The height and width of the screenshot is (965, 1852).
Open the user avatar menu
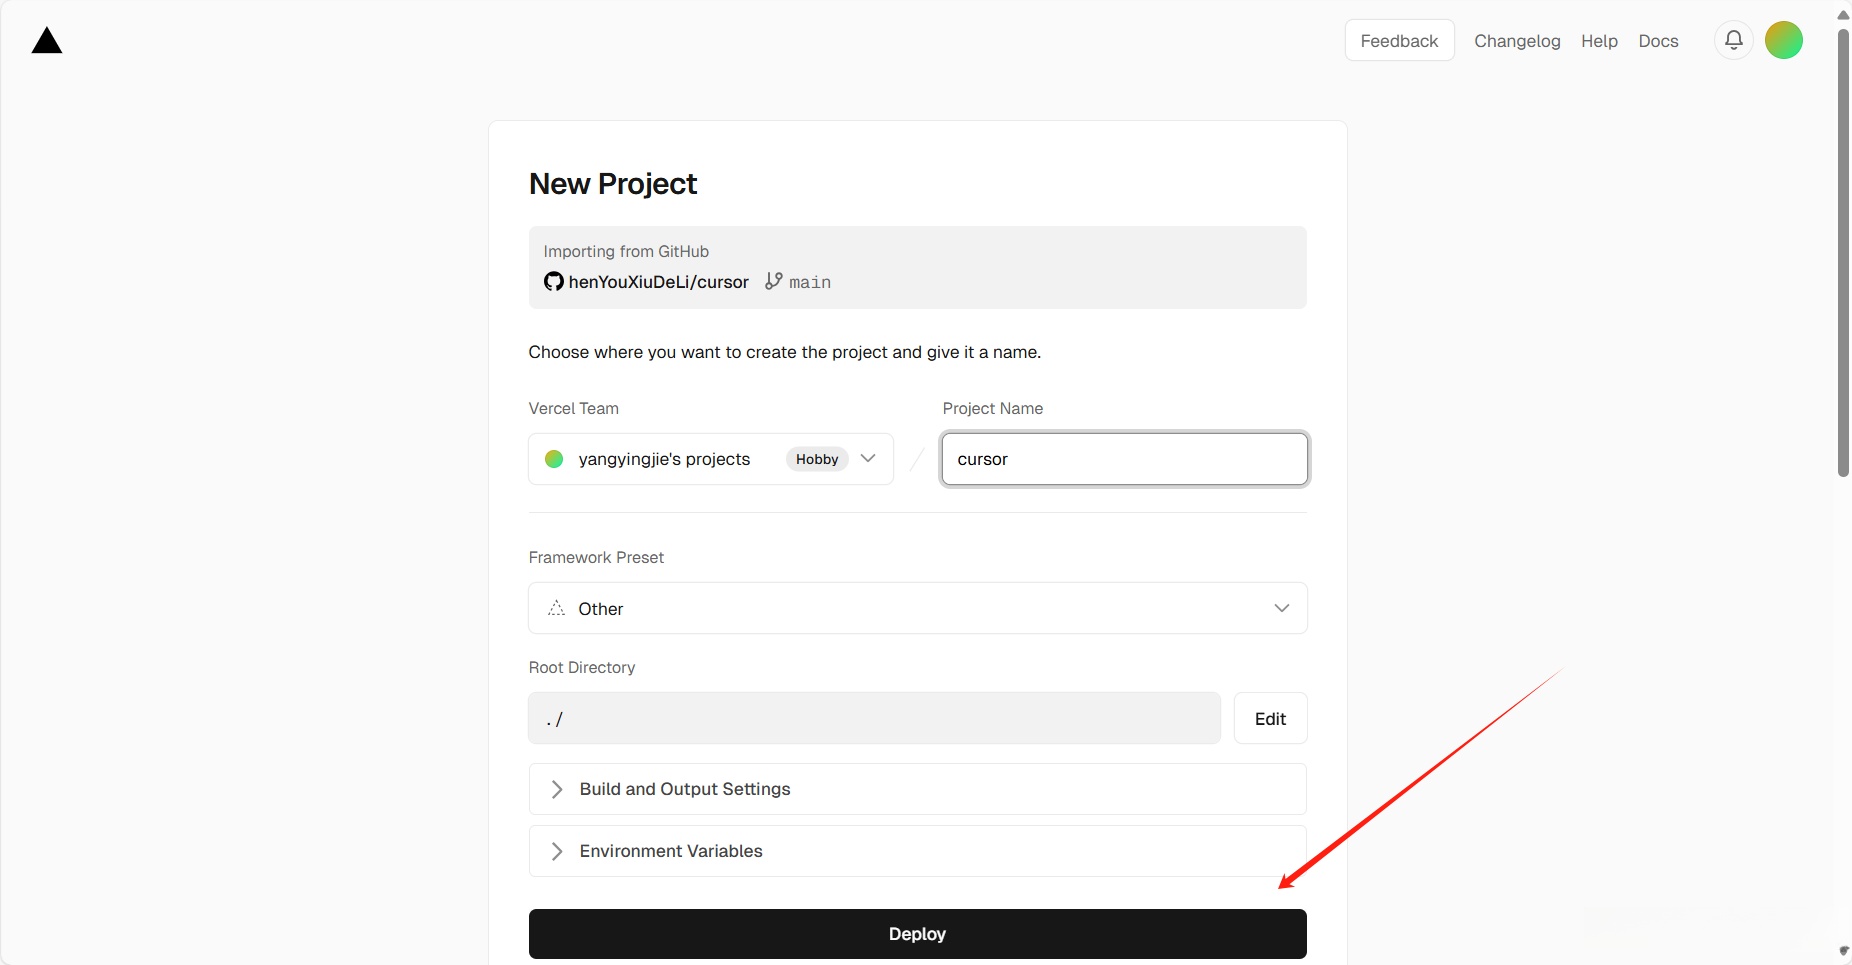click(1783, 40)
